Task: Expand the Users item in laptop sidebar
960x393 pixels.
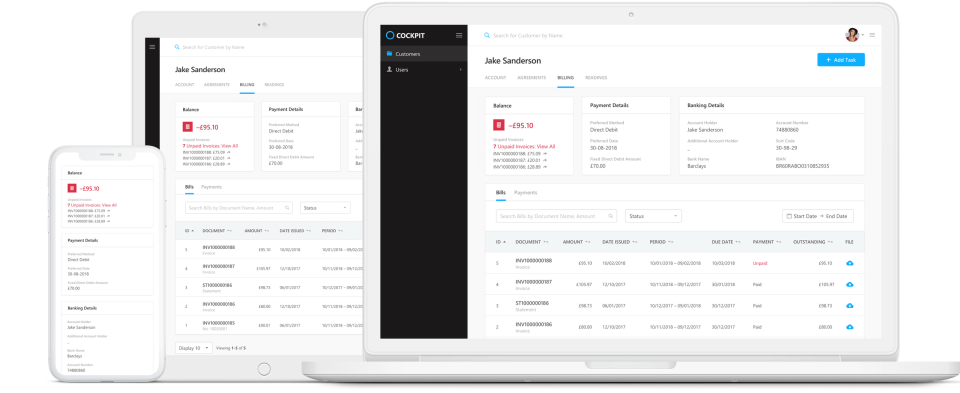Action: click(x=424, y=70)
